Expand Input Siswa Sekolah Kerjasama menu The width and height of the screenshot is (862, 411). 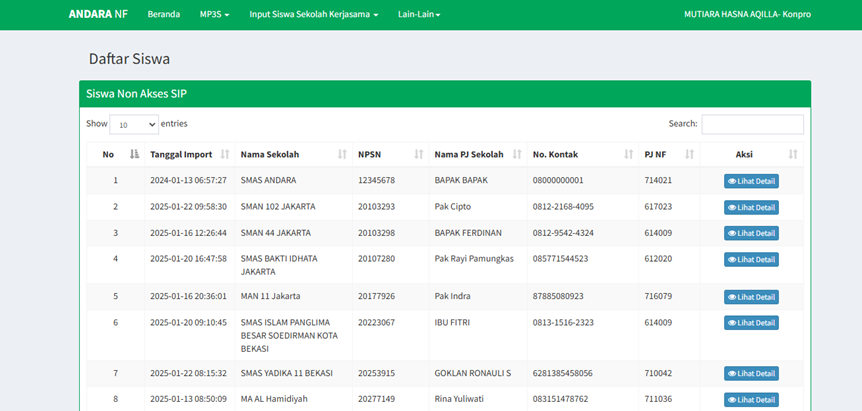click(313, 15)
